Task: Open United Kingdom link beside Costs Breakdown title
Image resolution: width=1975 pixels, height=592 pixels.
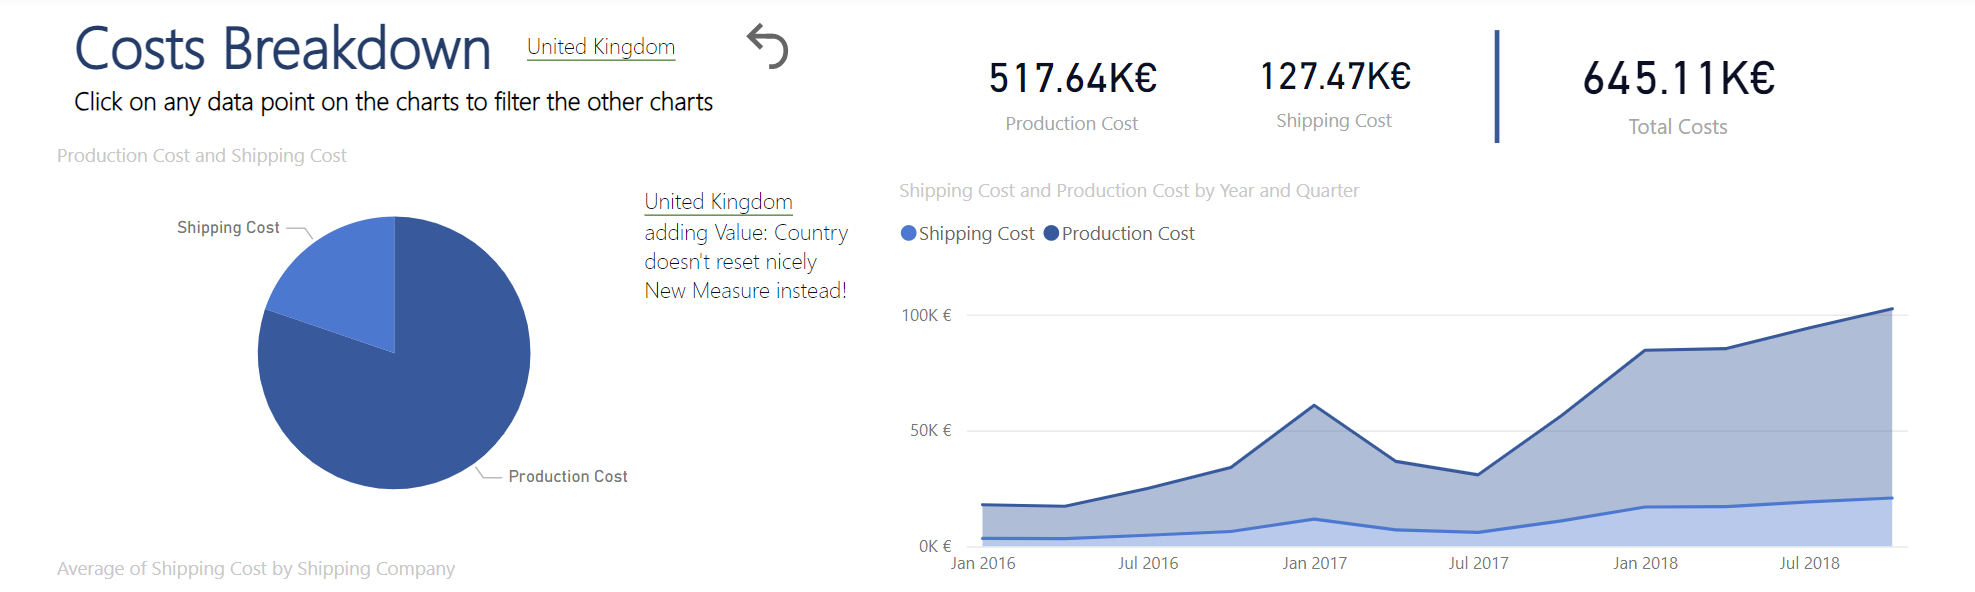Action: coord(600,47)
